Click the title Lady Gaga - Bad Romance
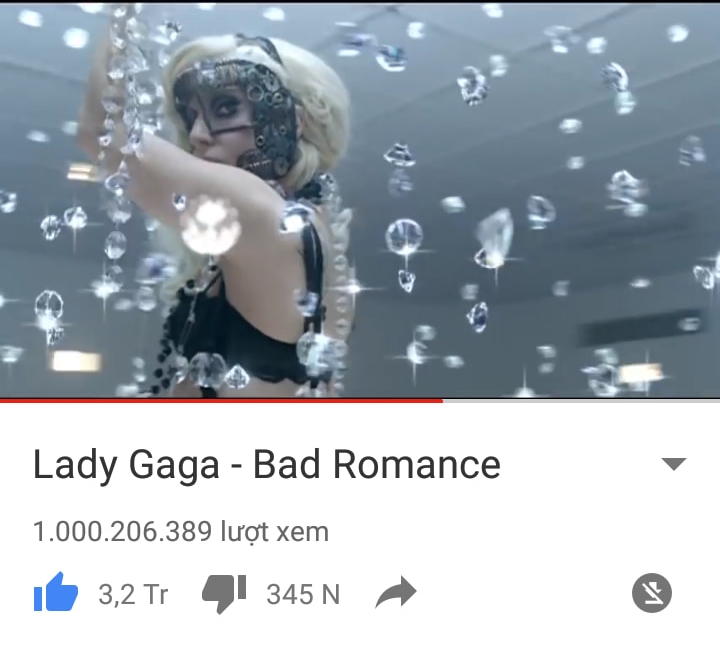This screenshot has height=653, width=720. point(267,465)
